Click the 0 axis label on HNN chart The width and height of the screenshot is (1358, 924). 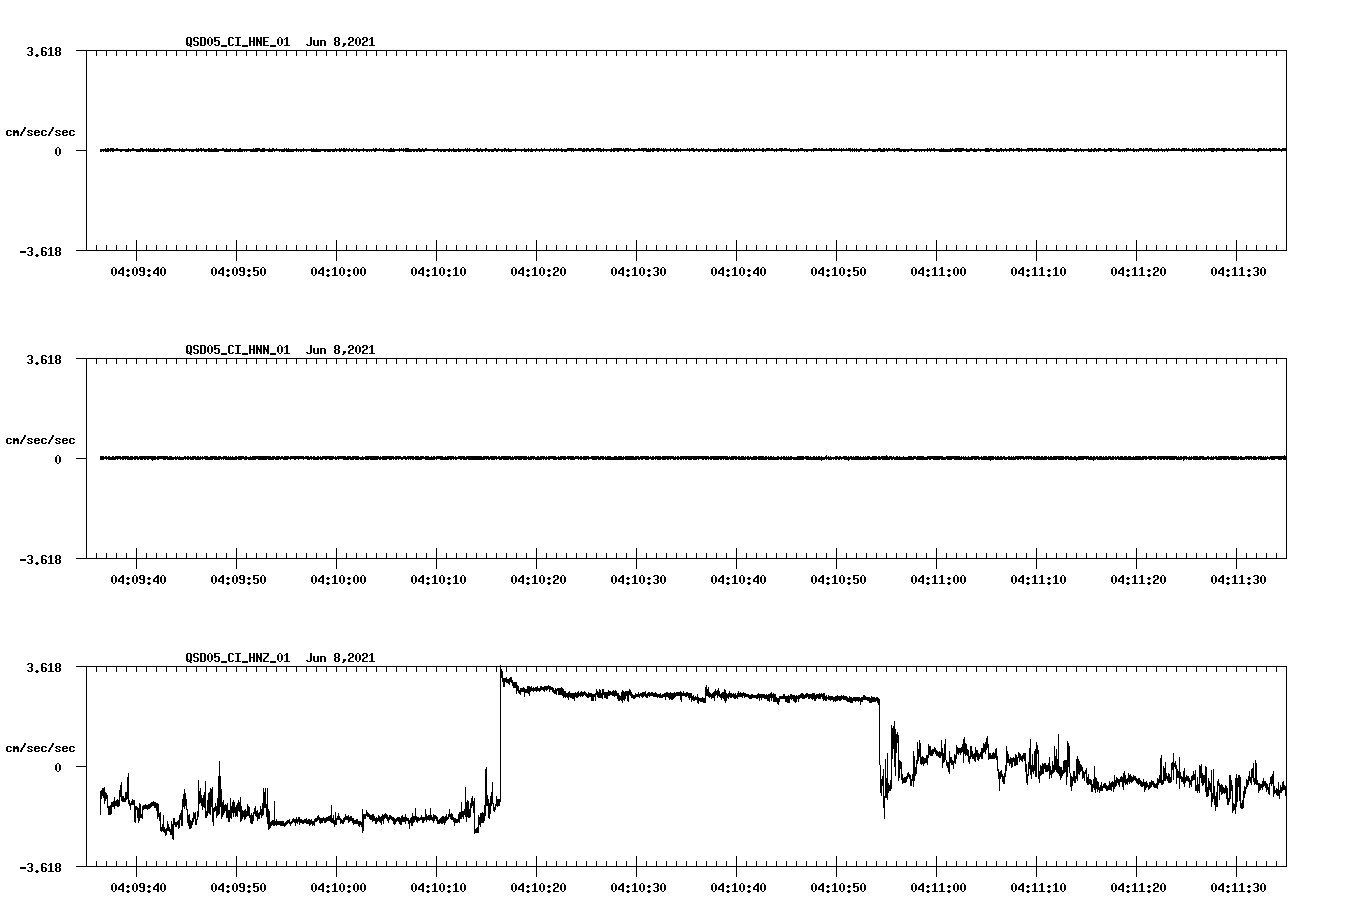[x=58, y=459]
